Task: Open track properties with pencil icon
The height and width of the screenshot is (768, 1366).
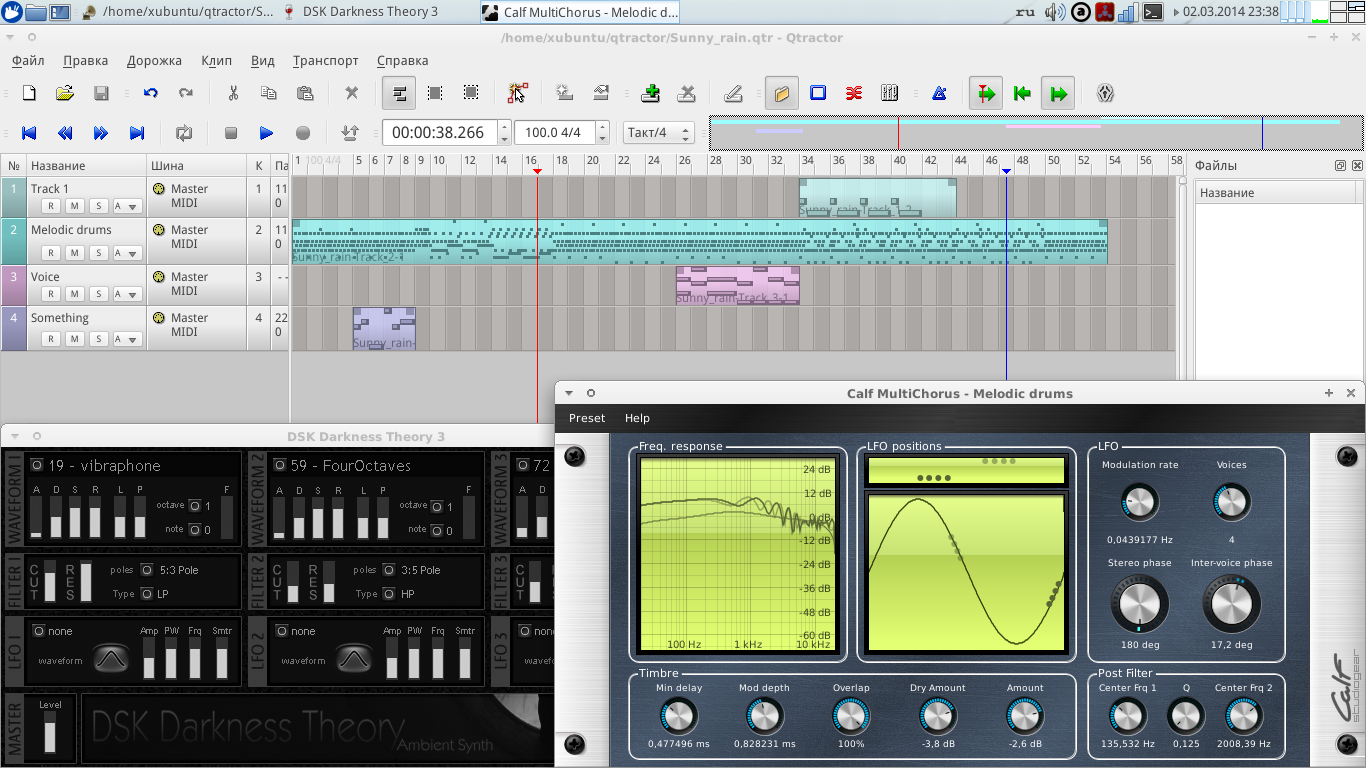Action: pyautogui.click(x=733, y=93)
